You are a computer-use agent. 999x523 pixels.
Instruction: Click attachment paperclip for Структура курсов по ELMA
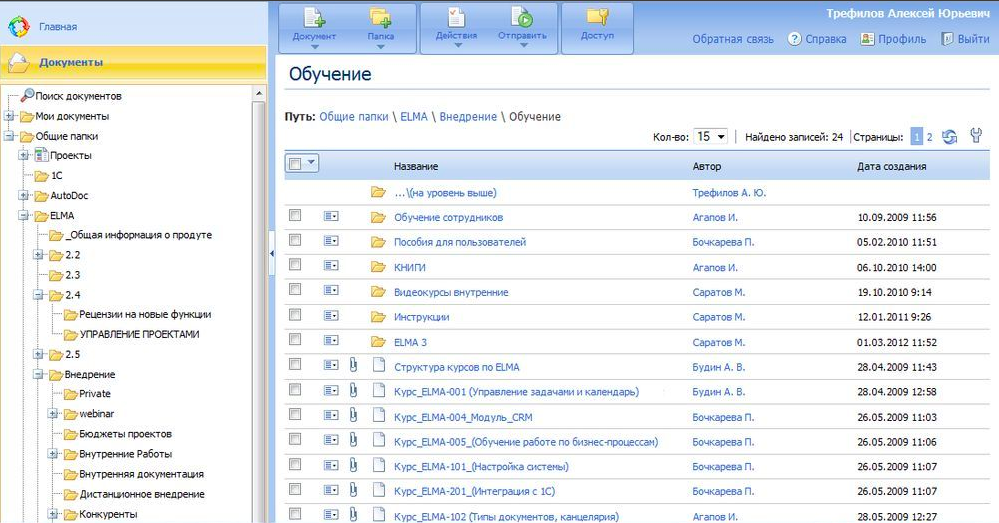(353, 365)
